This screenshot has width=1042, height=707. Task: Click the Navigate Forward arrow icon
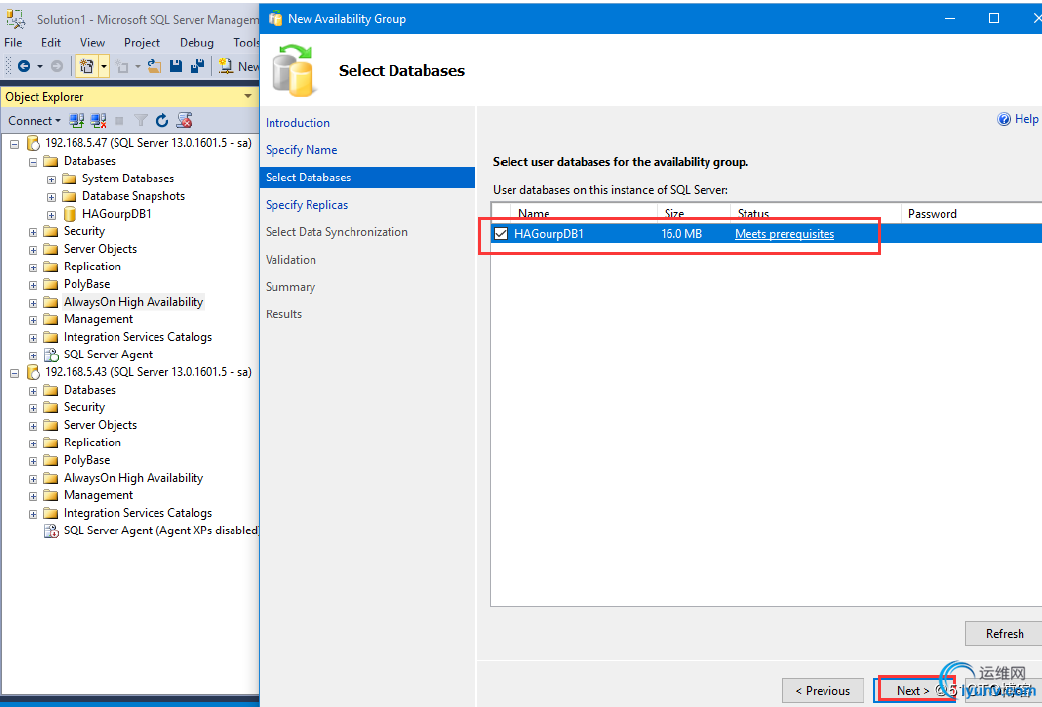point(57,66)
